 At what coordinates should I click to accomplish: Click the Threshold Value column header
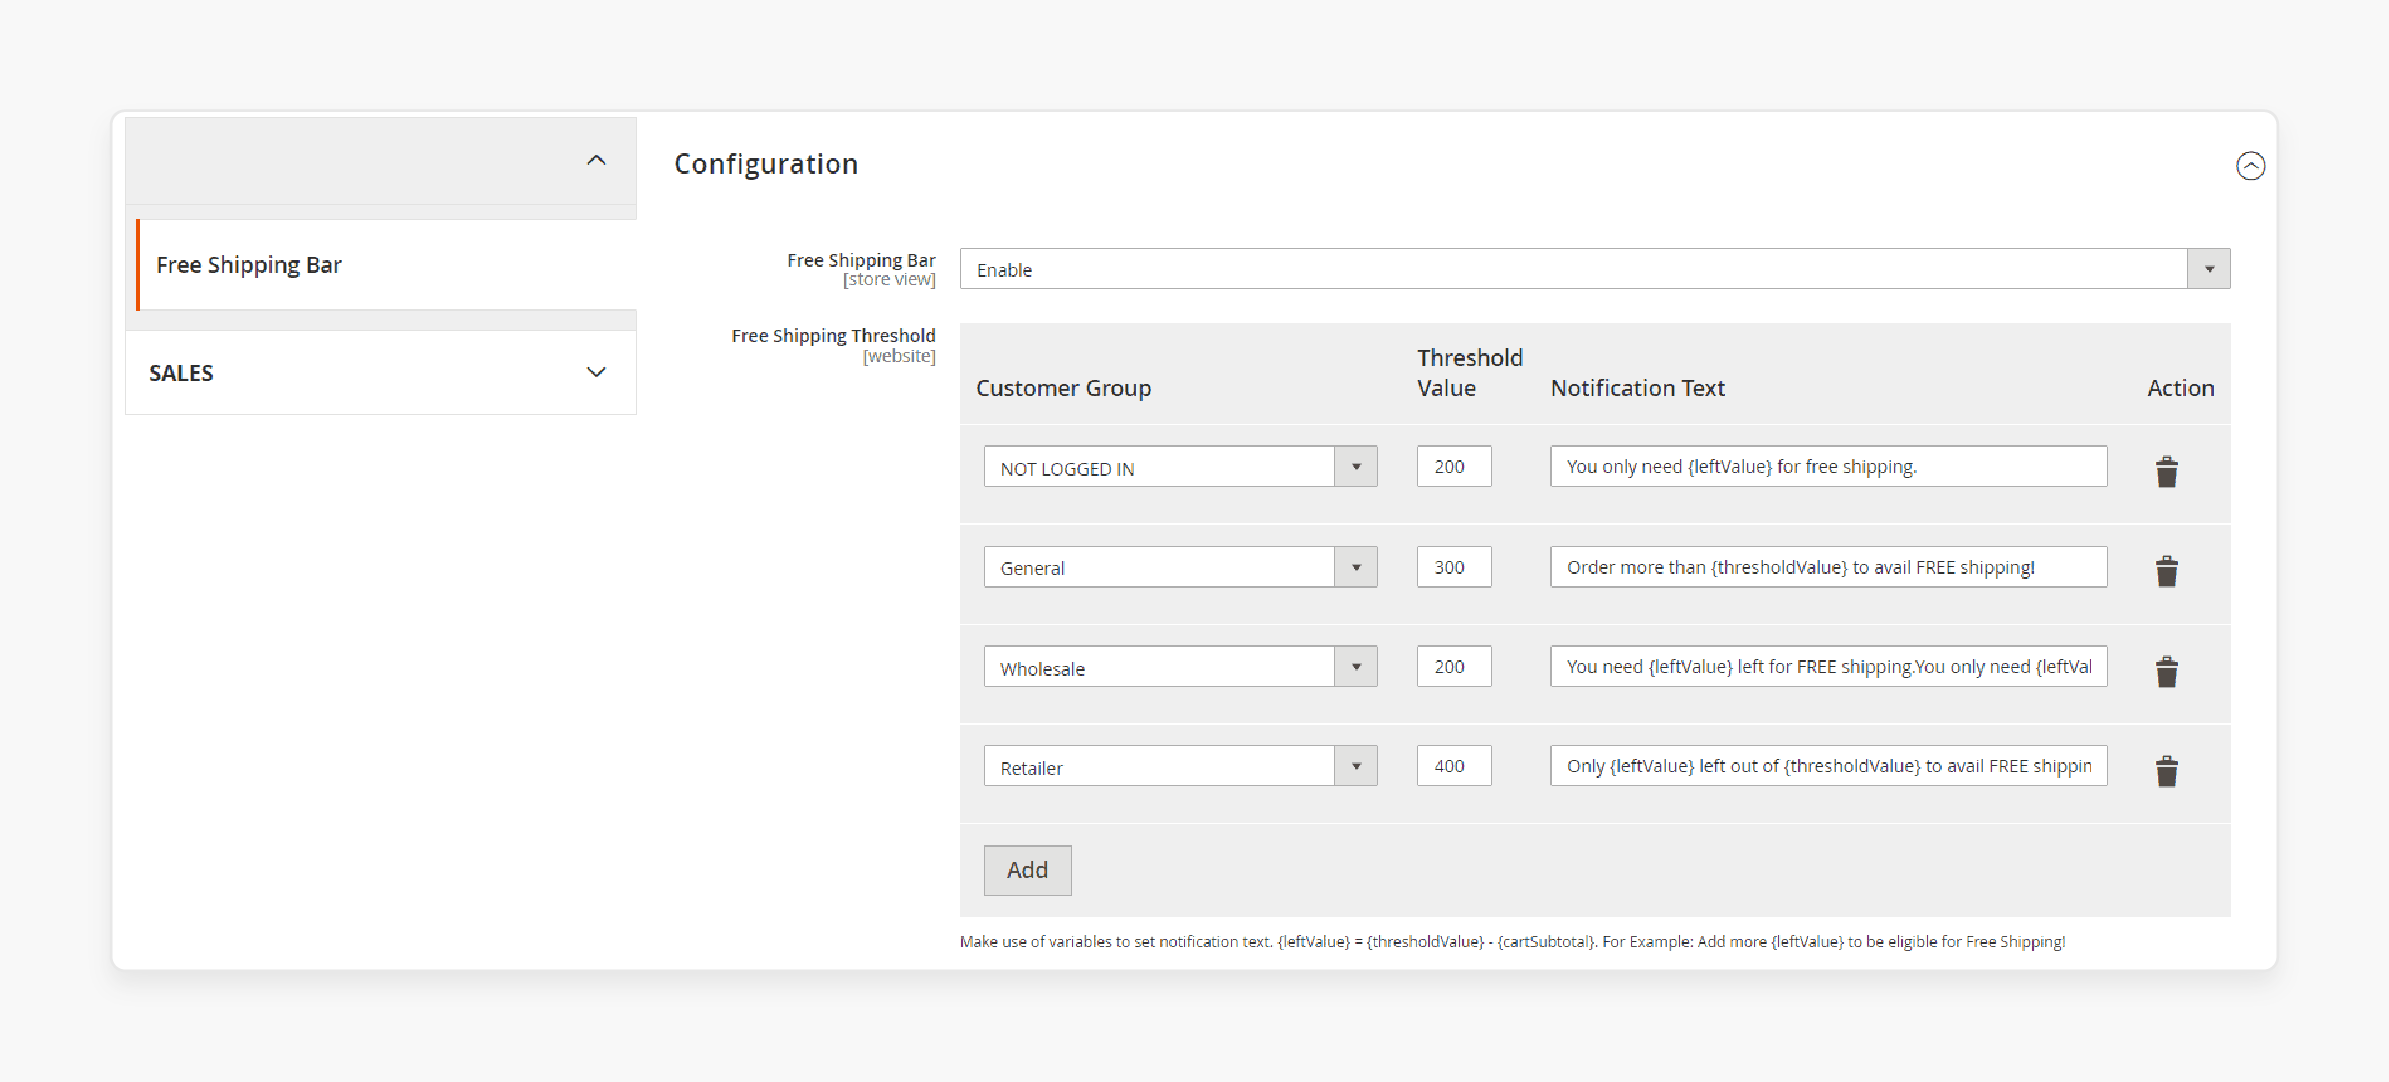click(x=1469, y=373)
